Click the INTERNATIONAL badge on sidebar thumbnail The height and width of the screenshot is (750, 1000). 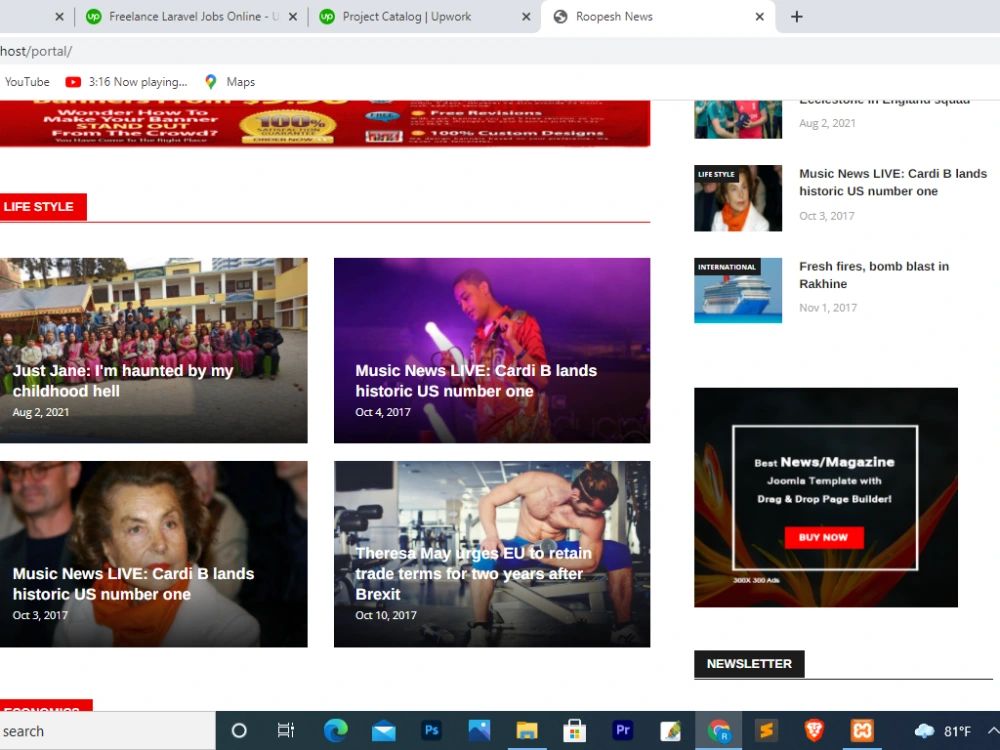click(726, 267)
